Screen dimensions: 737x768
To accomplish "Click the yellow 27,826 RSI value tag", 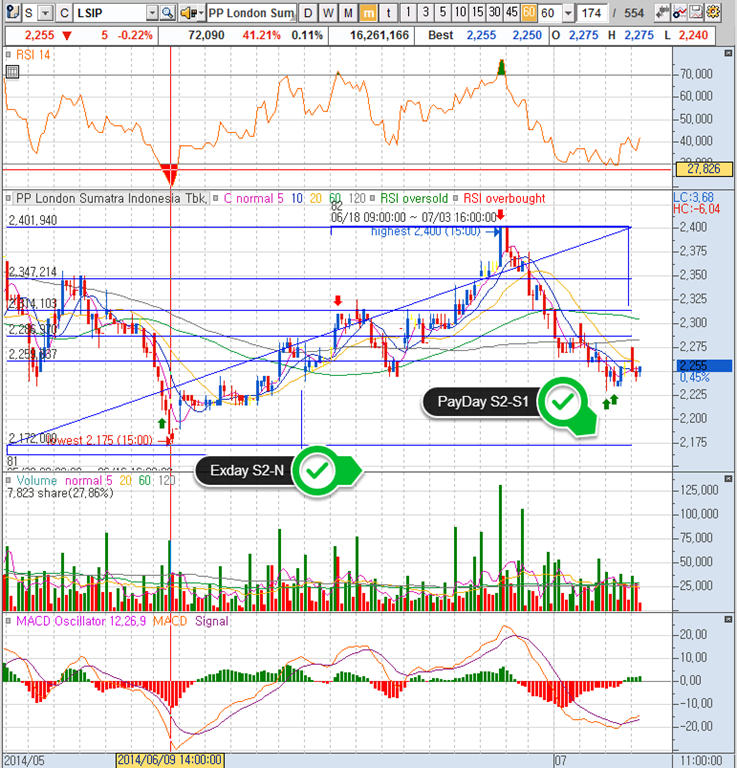I will 704,169.
